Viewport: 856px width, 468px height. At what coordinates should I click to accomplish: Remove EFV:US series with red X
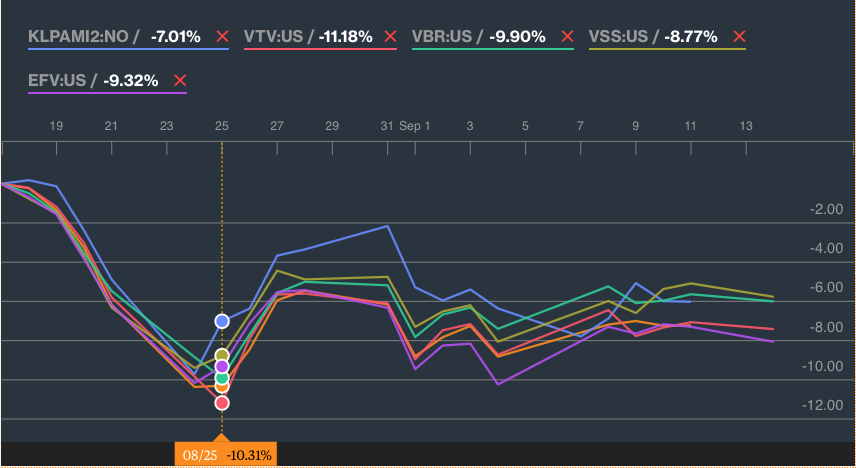click(180, 81)
